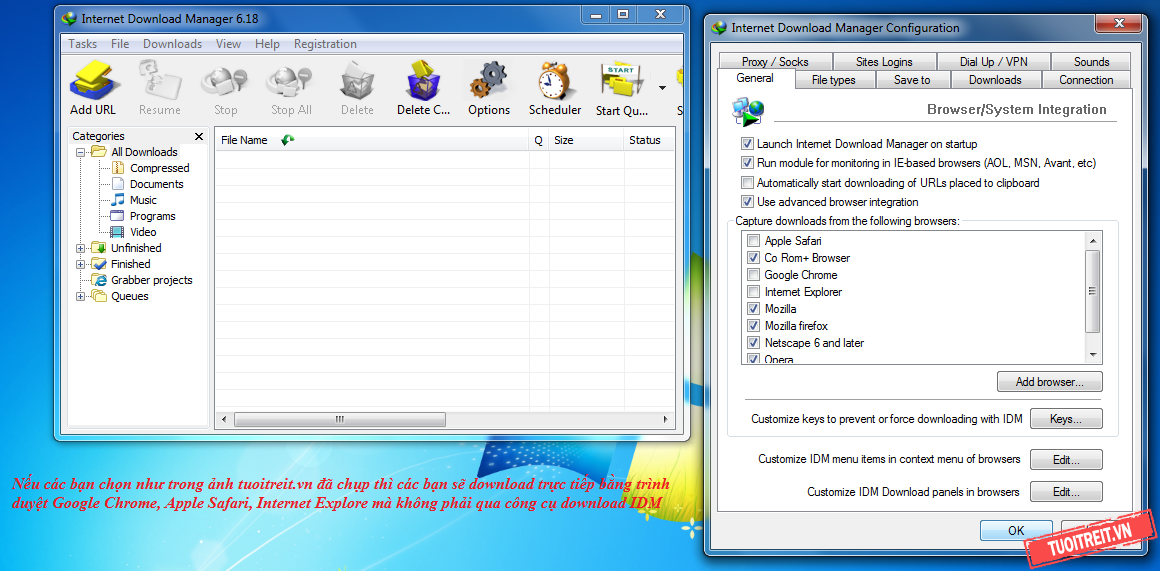Expand the Queues tree node

point(81,296)
